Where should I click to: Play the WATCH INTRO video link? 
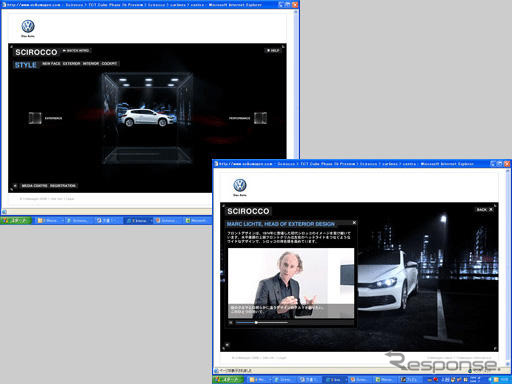point(76,51)
